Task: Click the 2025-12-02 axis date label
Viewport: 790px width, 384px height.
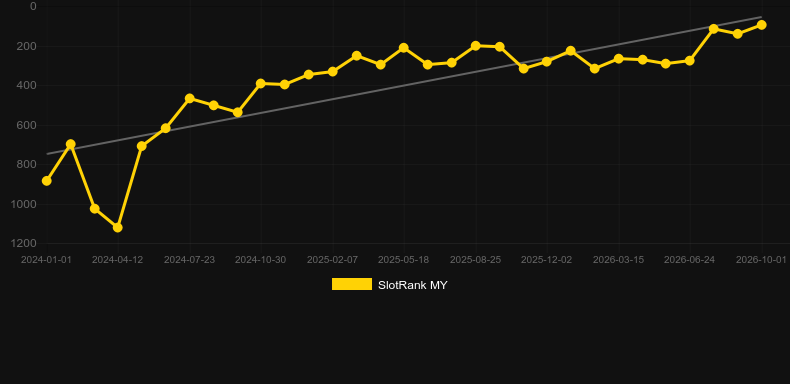Action: point(547,260)
